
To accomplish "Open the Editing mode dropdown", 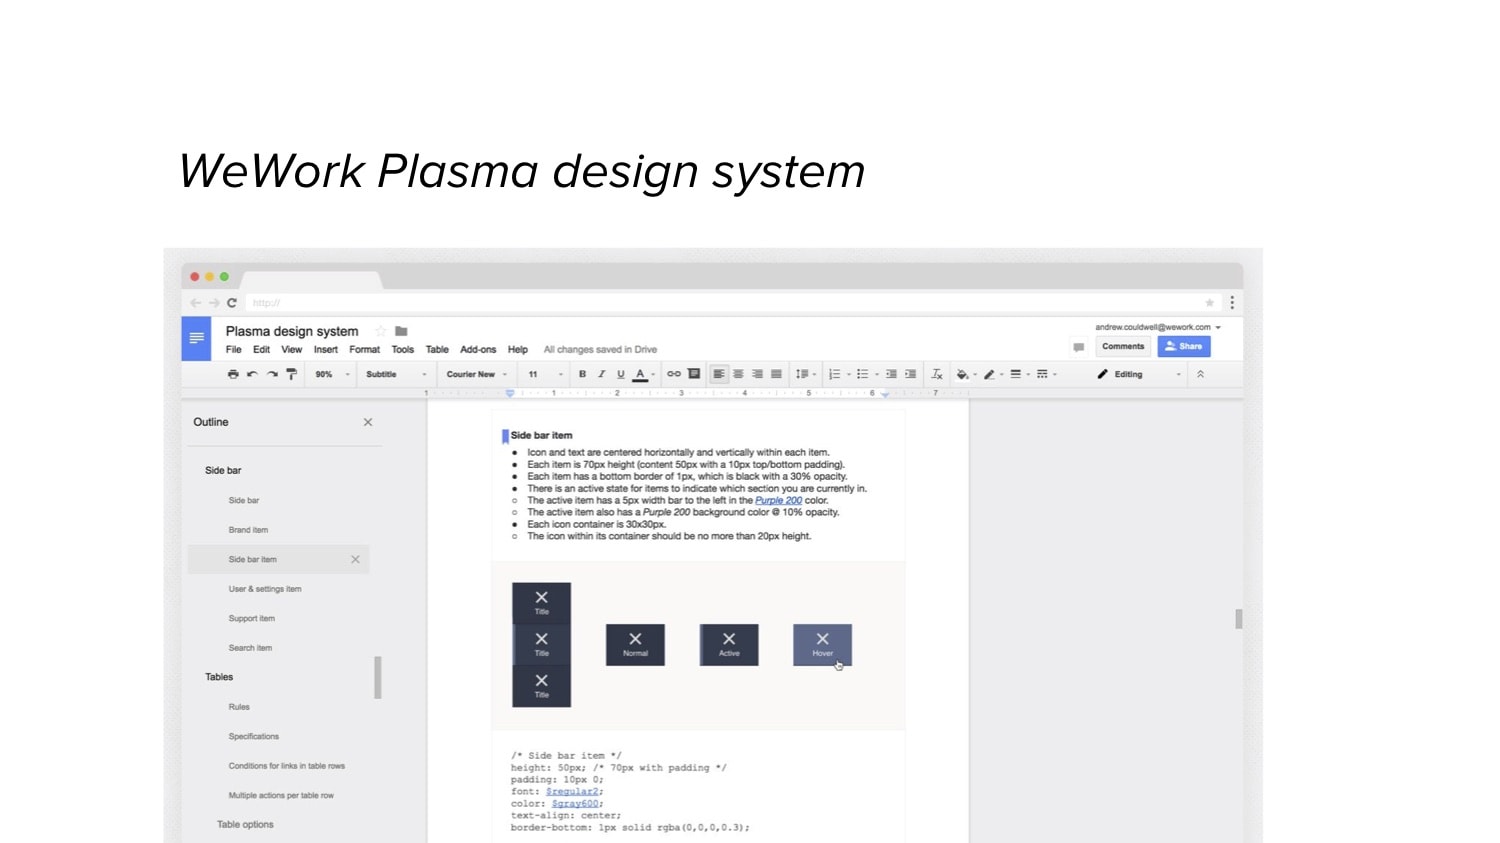I will click(x=1139, y=374).
